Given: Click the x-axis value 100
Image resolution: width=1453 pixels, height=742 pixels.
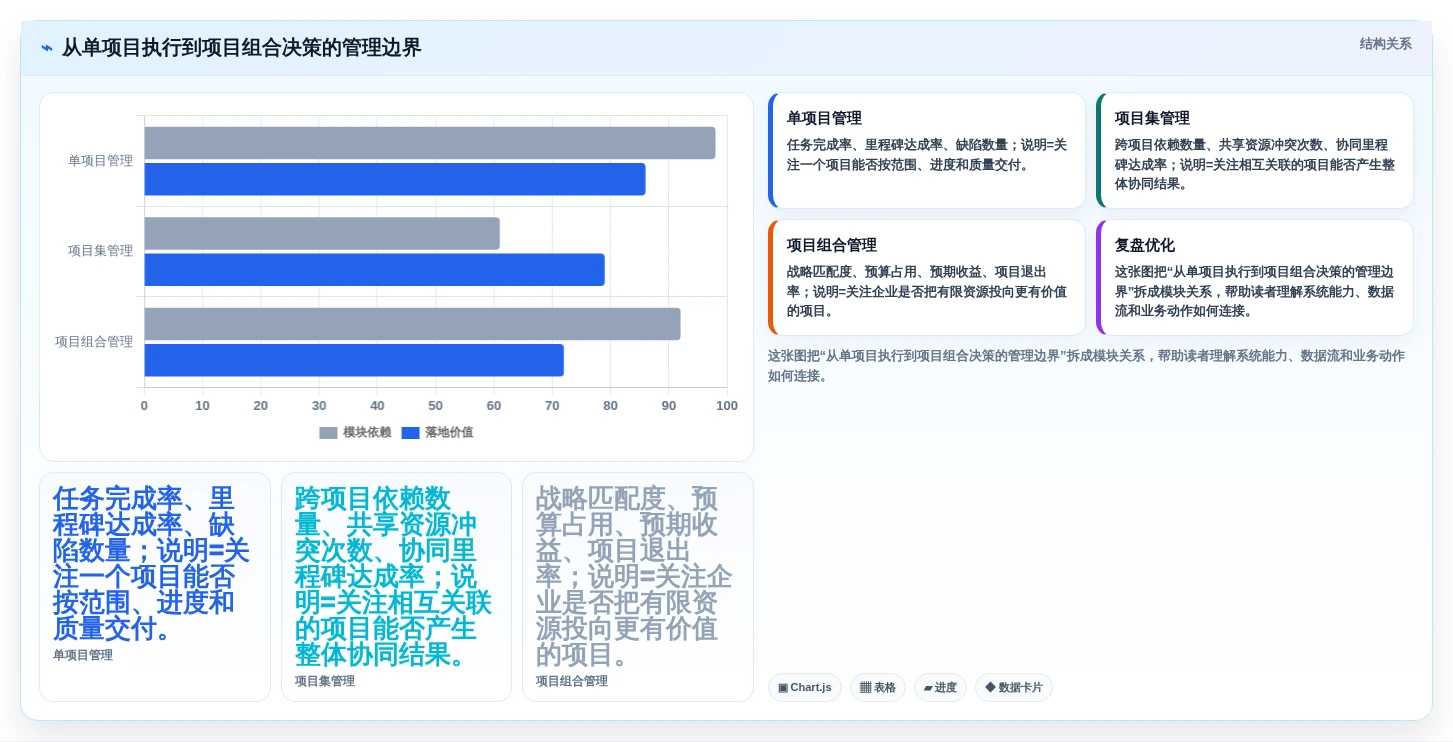Looking at the screenshot, I should 727,406.
